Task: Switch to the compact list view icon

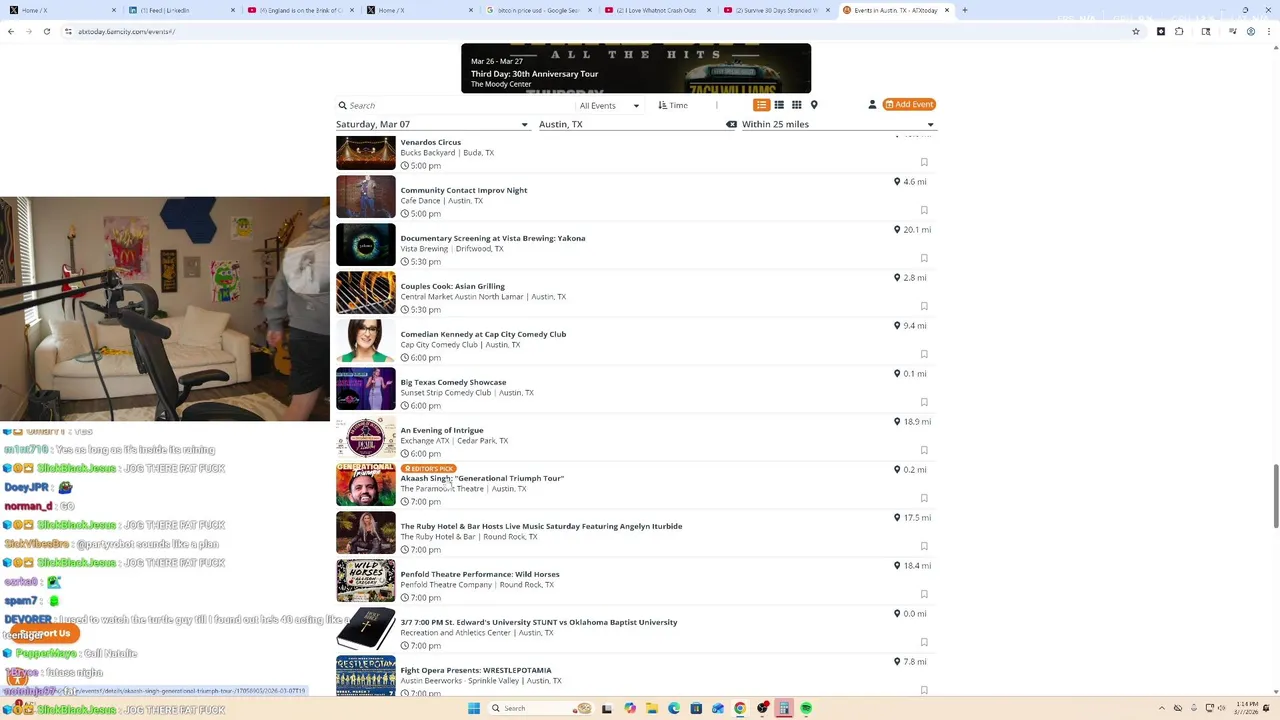Action: click(x=779, y=105)
